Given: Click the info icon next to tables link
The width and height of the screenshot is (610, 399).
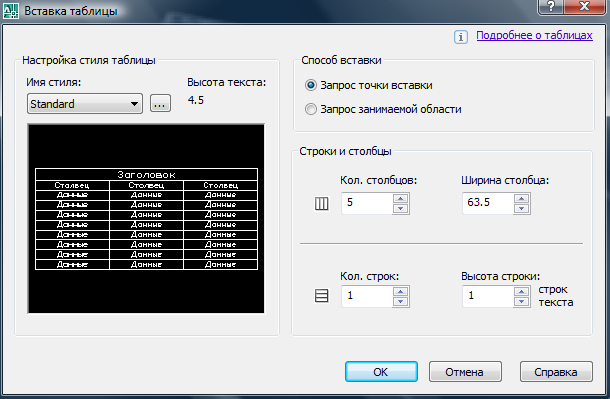Looking at the screenshot, I should point(461,37).
